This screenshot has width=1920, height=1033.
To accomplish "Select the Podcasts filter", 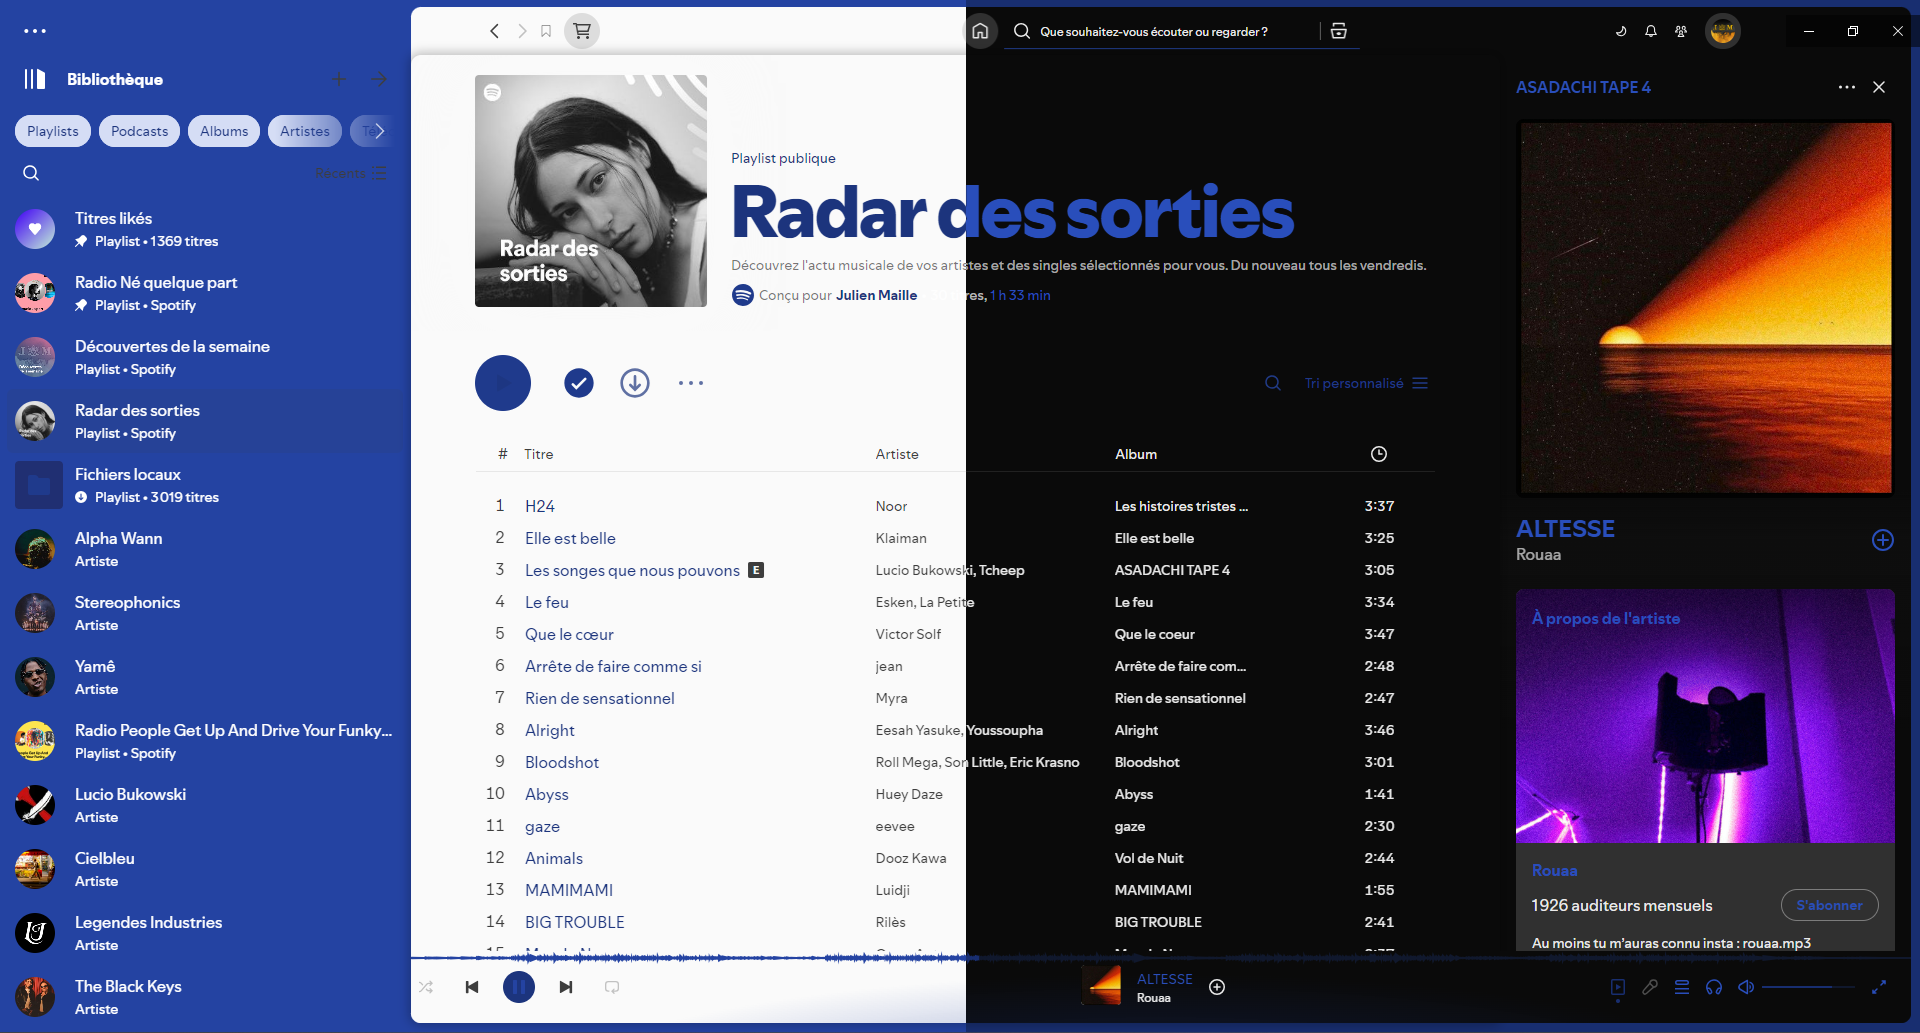I will click(x=139, y=131).
